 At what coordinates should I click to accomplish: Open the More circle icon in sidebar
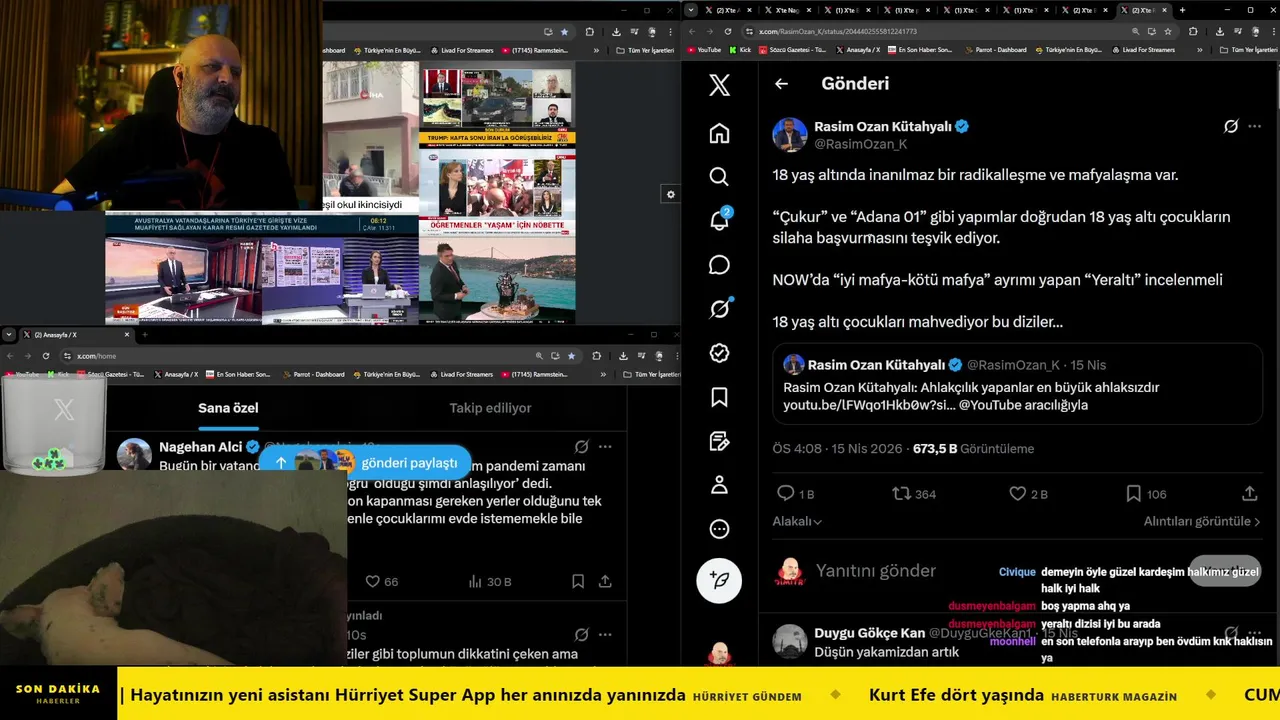tap(719, 529)
